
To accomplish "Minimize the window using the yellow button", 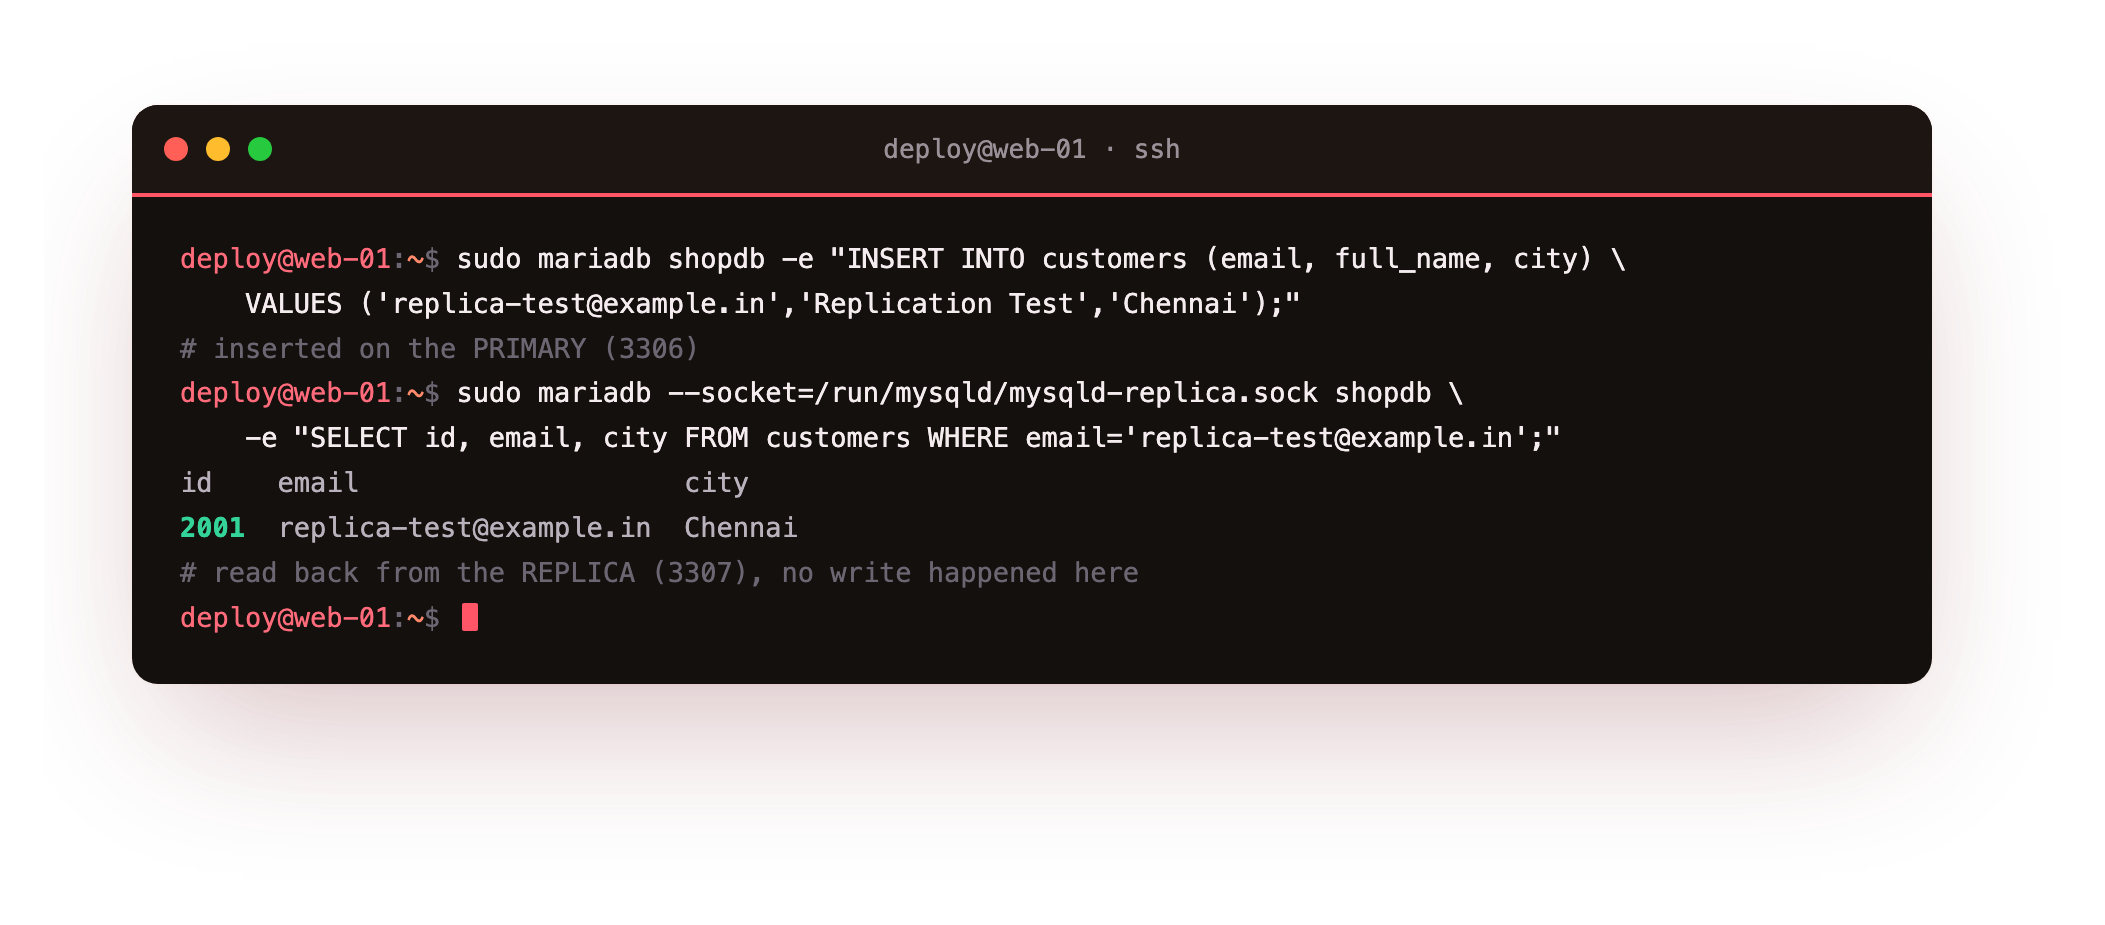I will (218, 149).
